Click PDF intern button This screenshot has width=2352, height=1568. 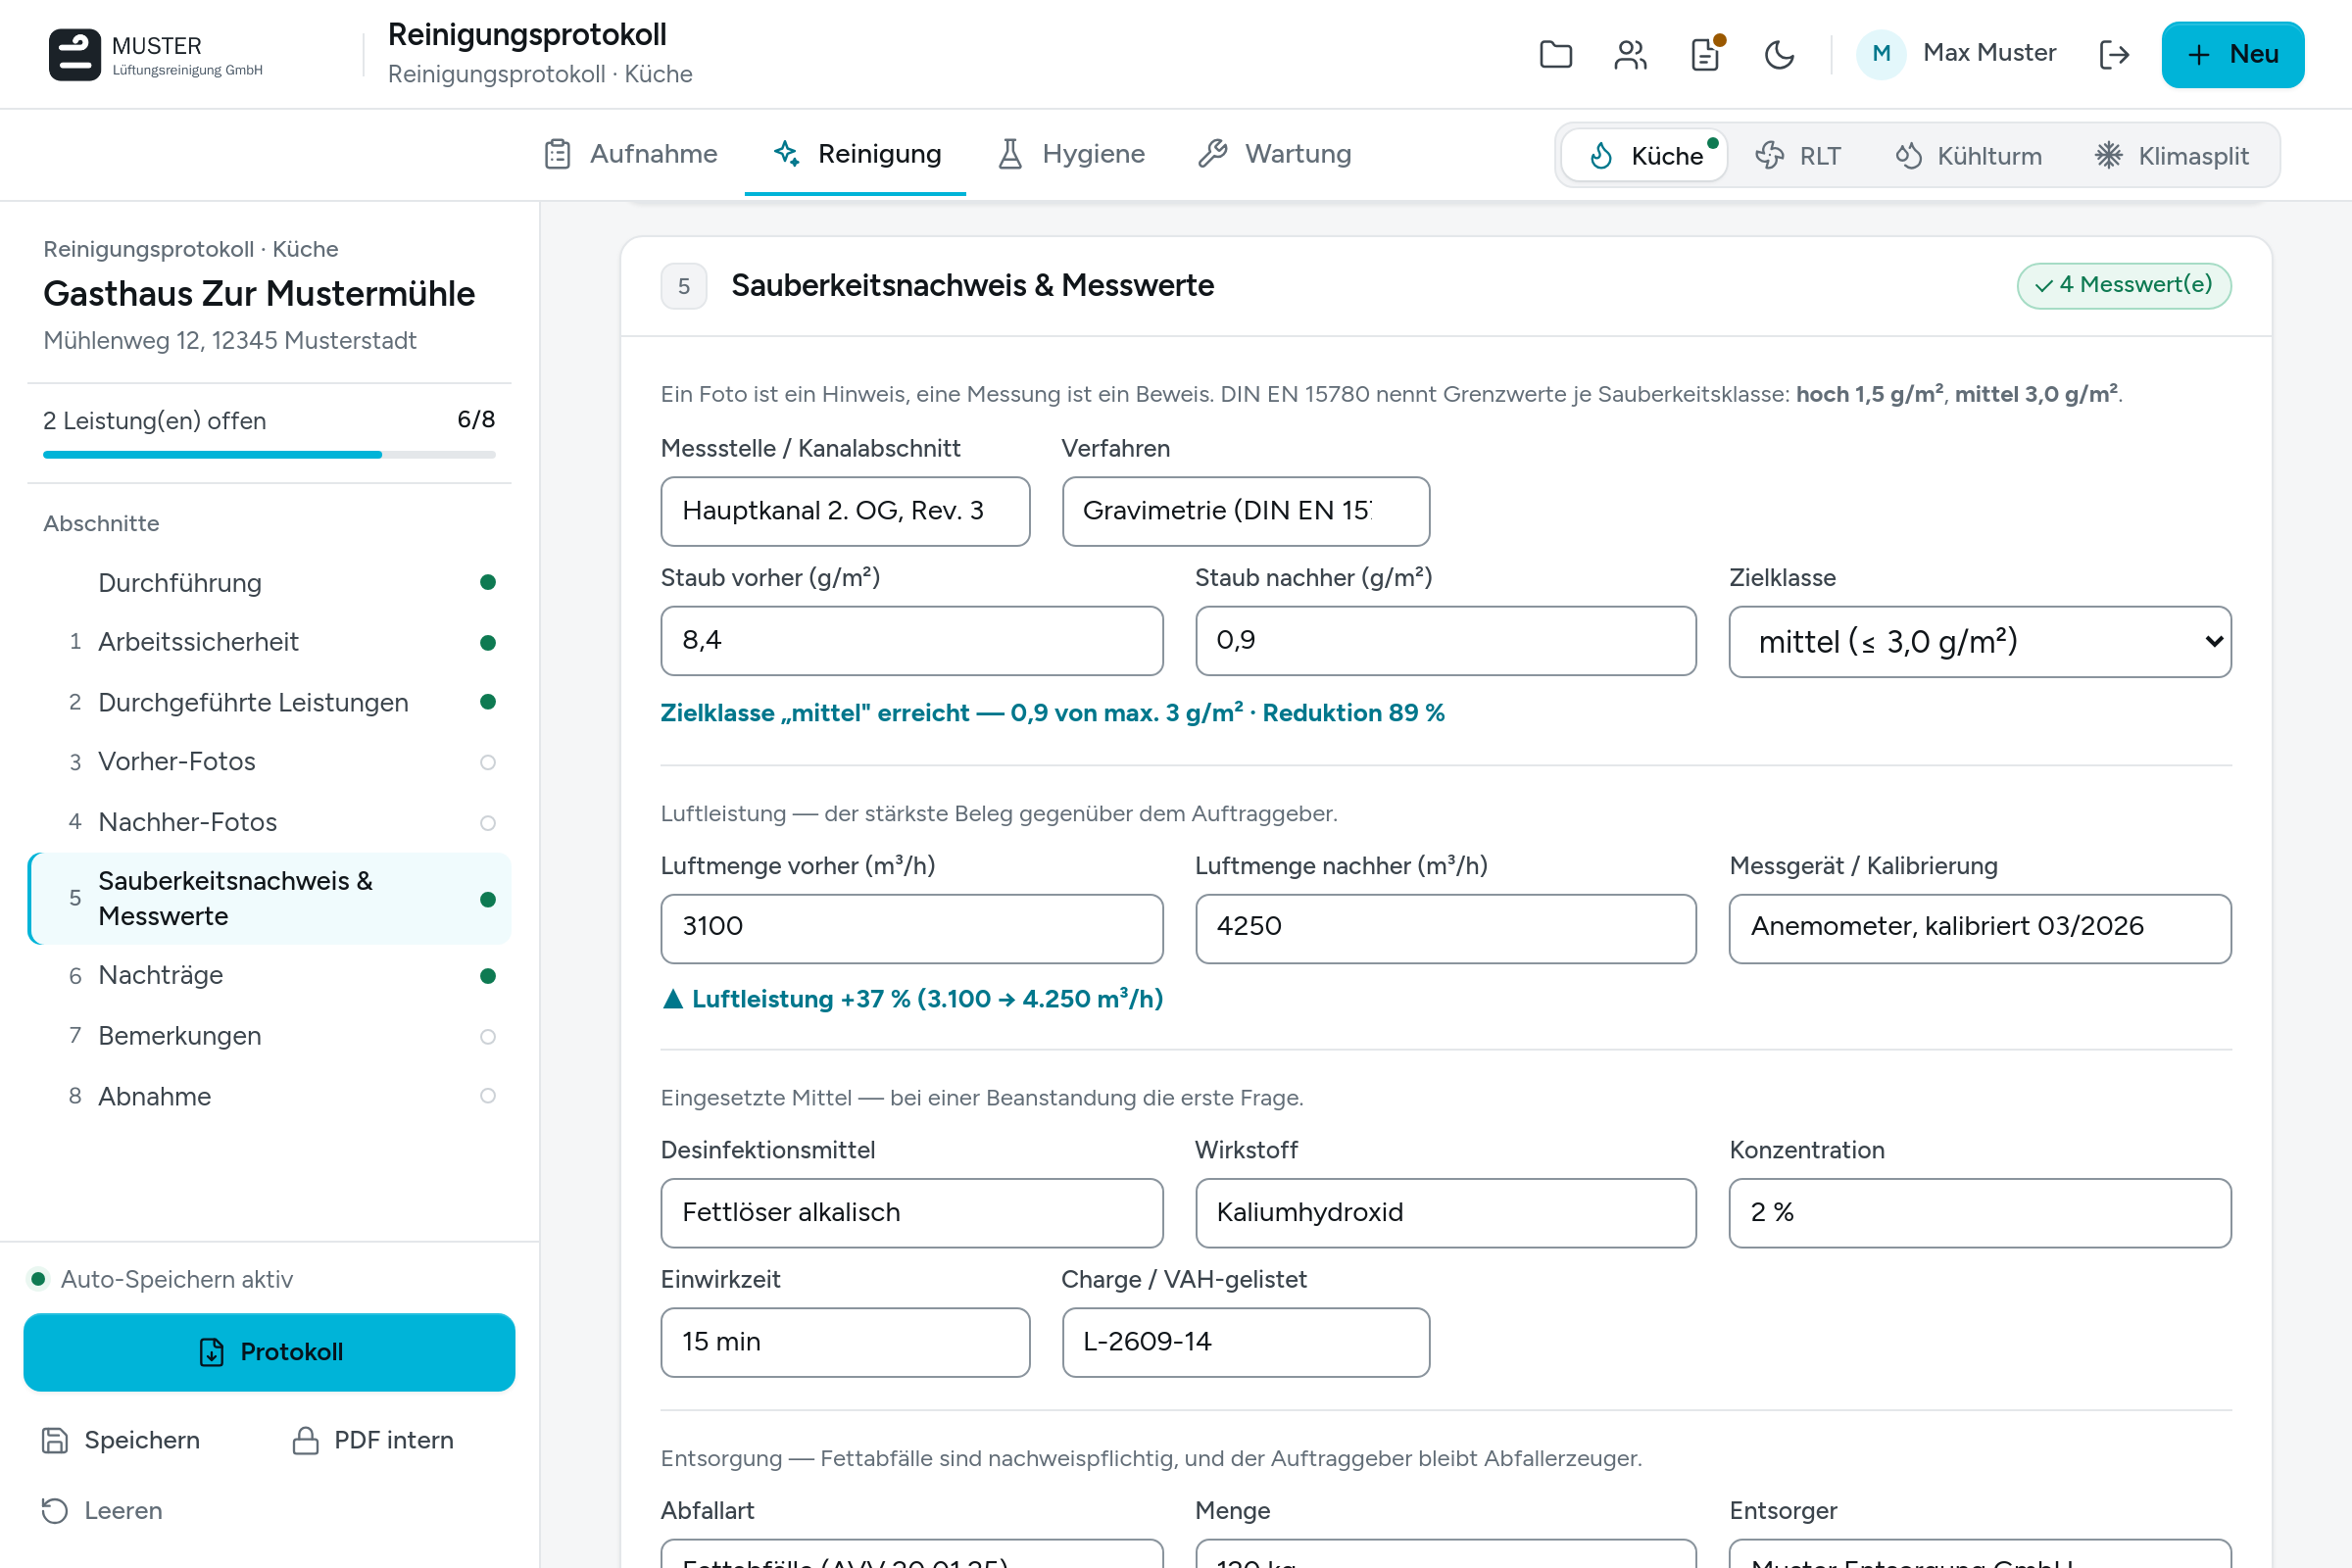point(373,1440)
